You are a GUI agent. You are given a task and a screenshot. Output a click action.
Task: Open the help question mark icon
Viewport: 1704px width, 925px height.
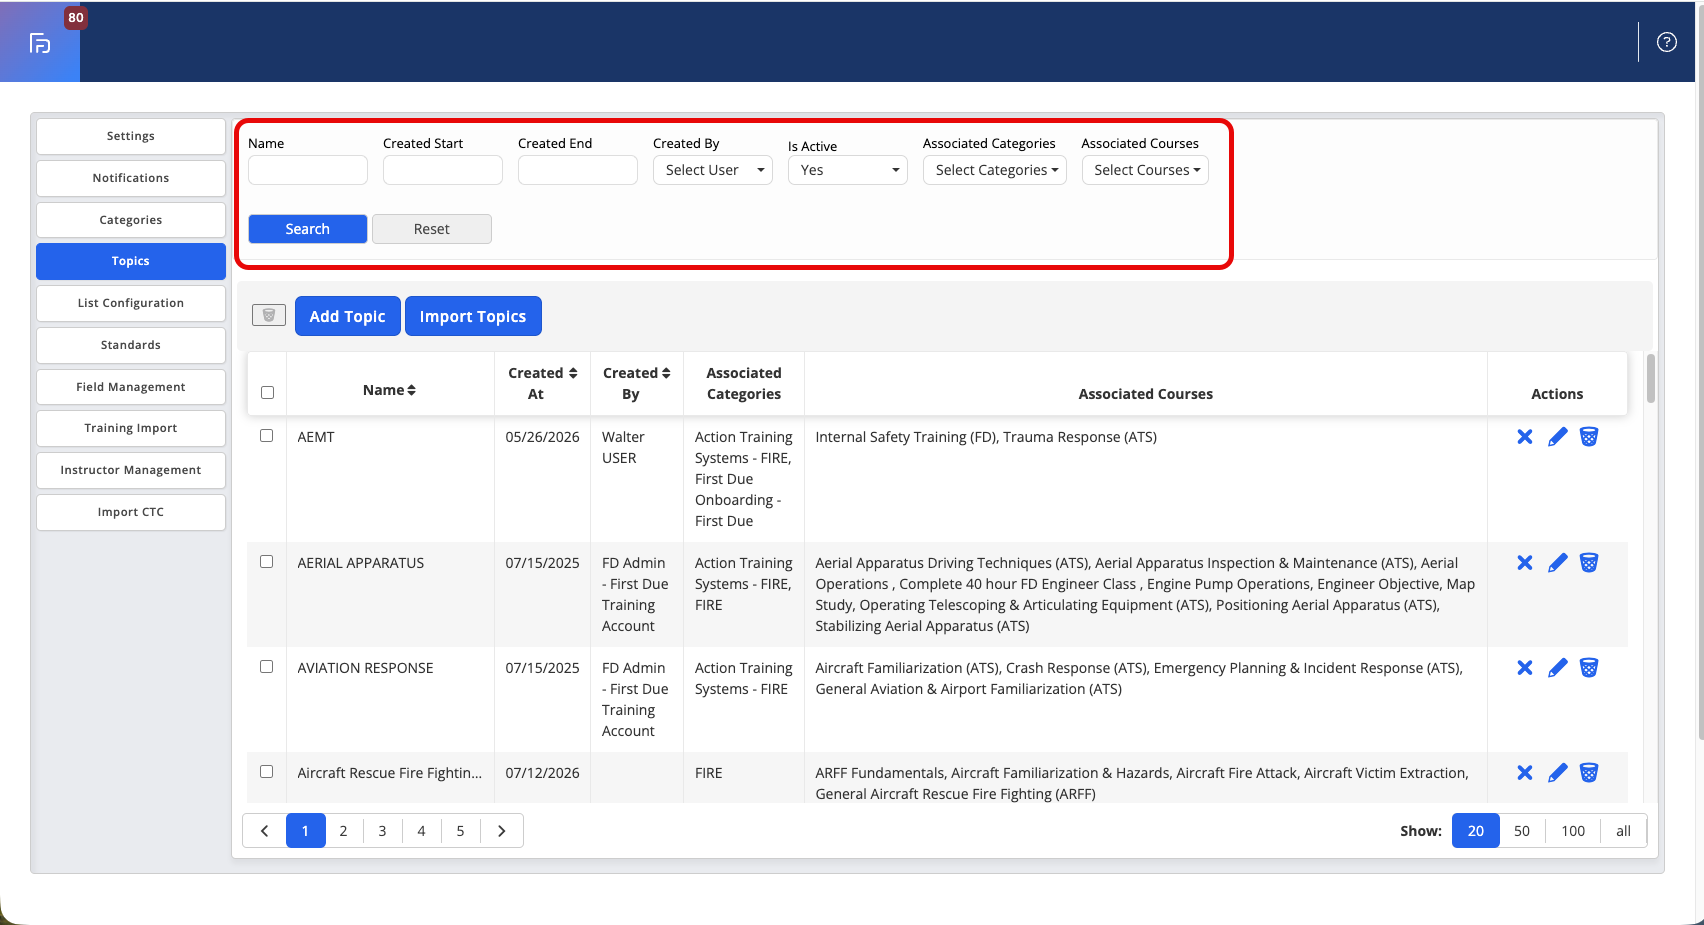[x=1666, y=42]
